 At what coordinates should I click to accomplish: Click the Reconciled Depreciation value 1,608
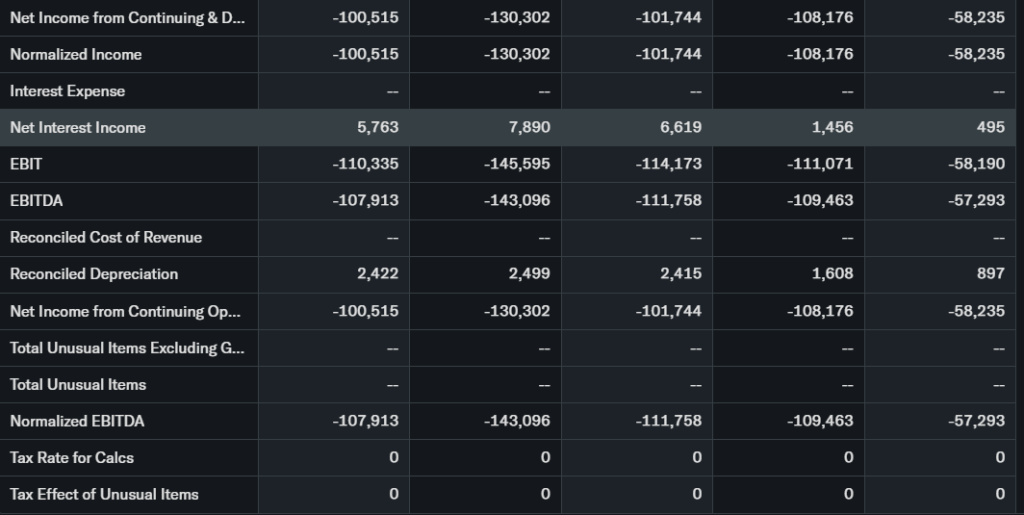[833, 274]
